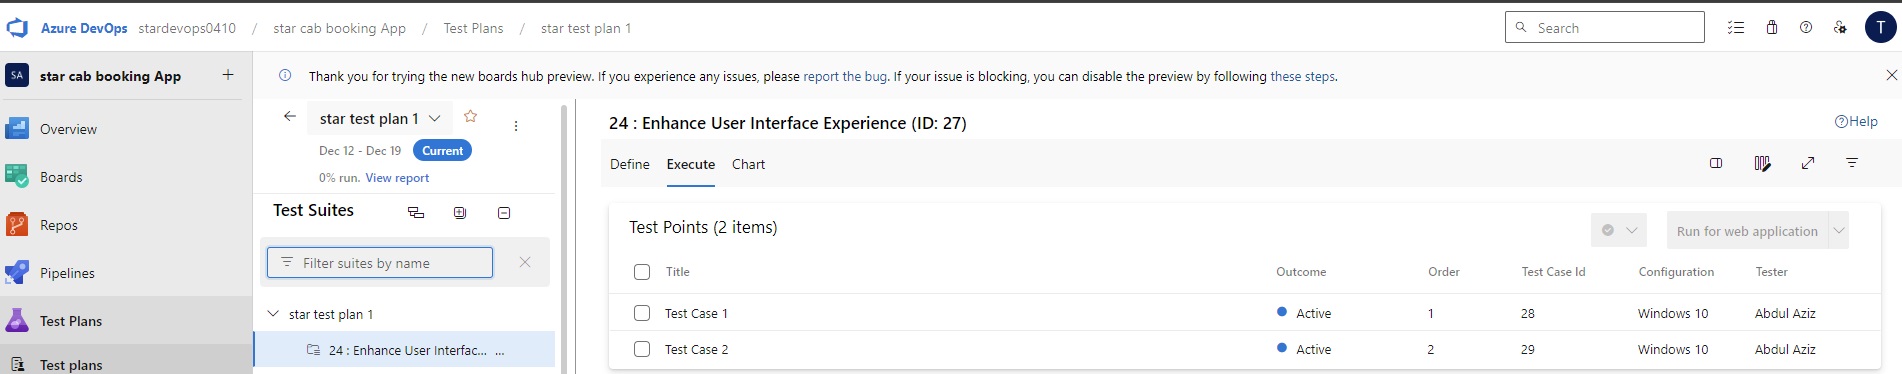Collapse the star test plan 1 tree node
The height and width of the screenshot is (374, 1902).
(x=272, y=314)
